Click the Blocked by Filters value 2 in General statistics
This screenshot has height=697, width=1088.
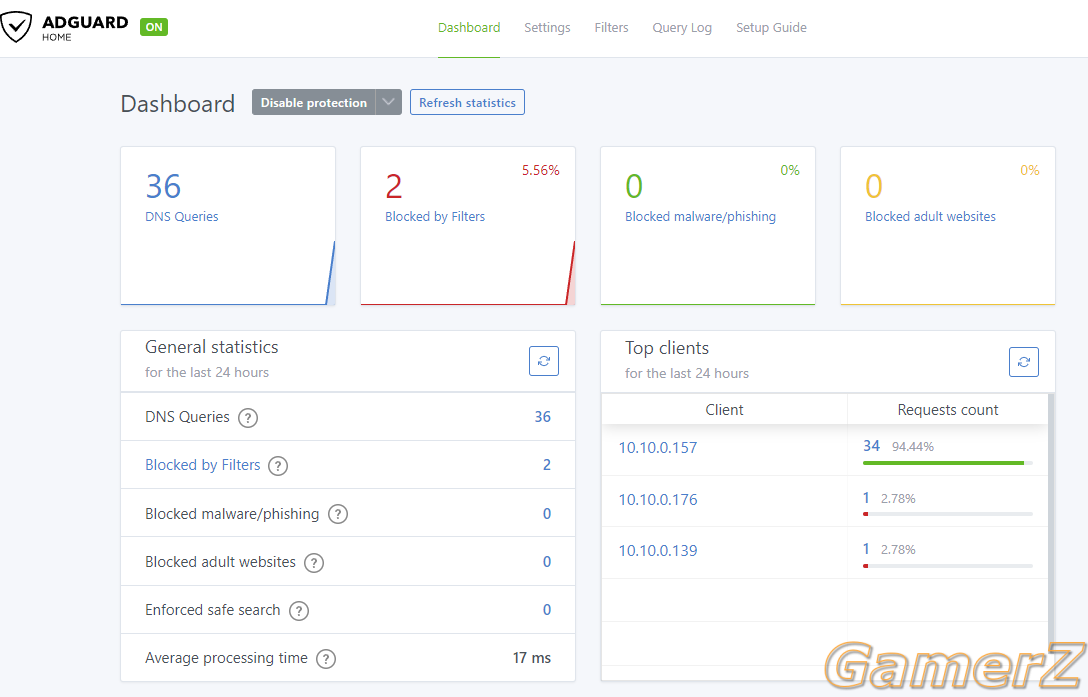point(547,465)
